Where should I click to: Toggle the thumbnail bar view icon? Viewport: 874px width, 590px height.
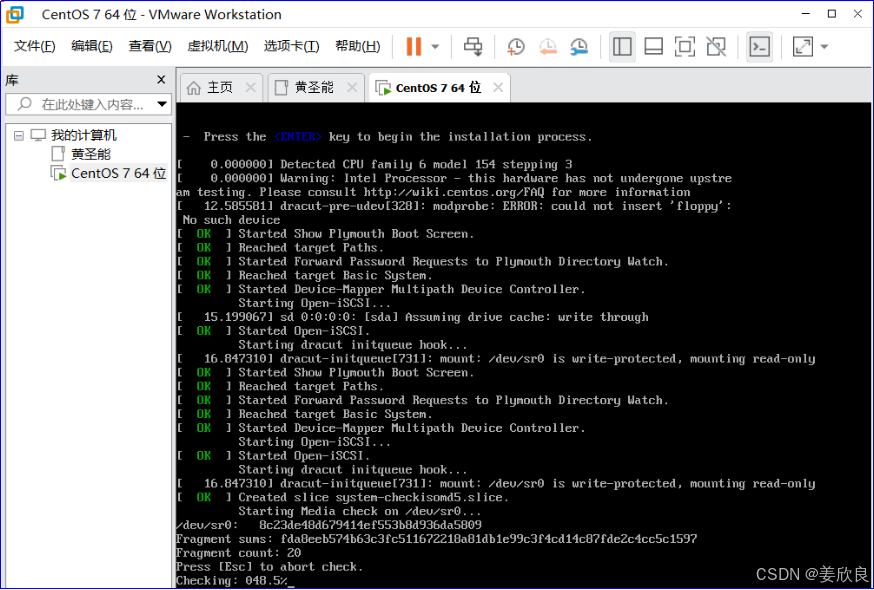653,46
